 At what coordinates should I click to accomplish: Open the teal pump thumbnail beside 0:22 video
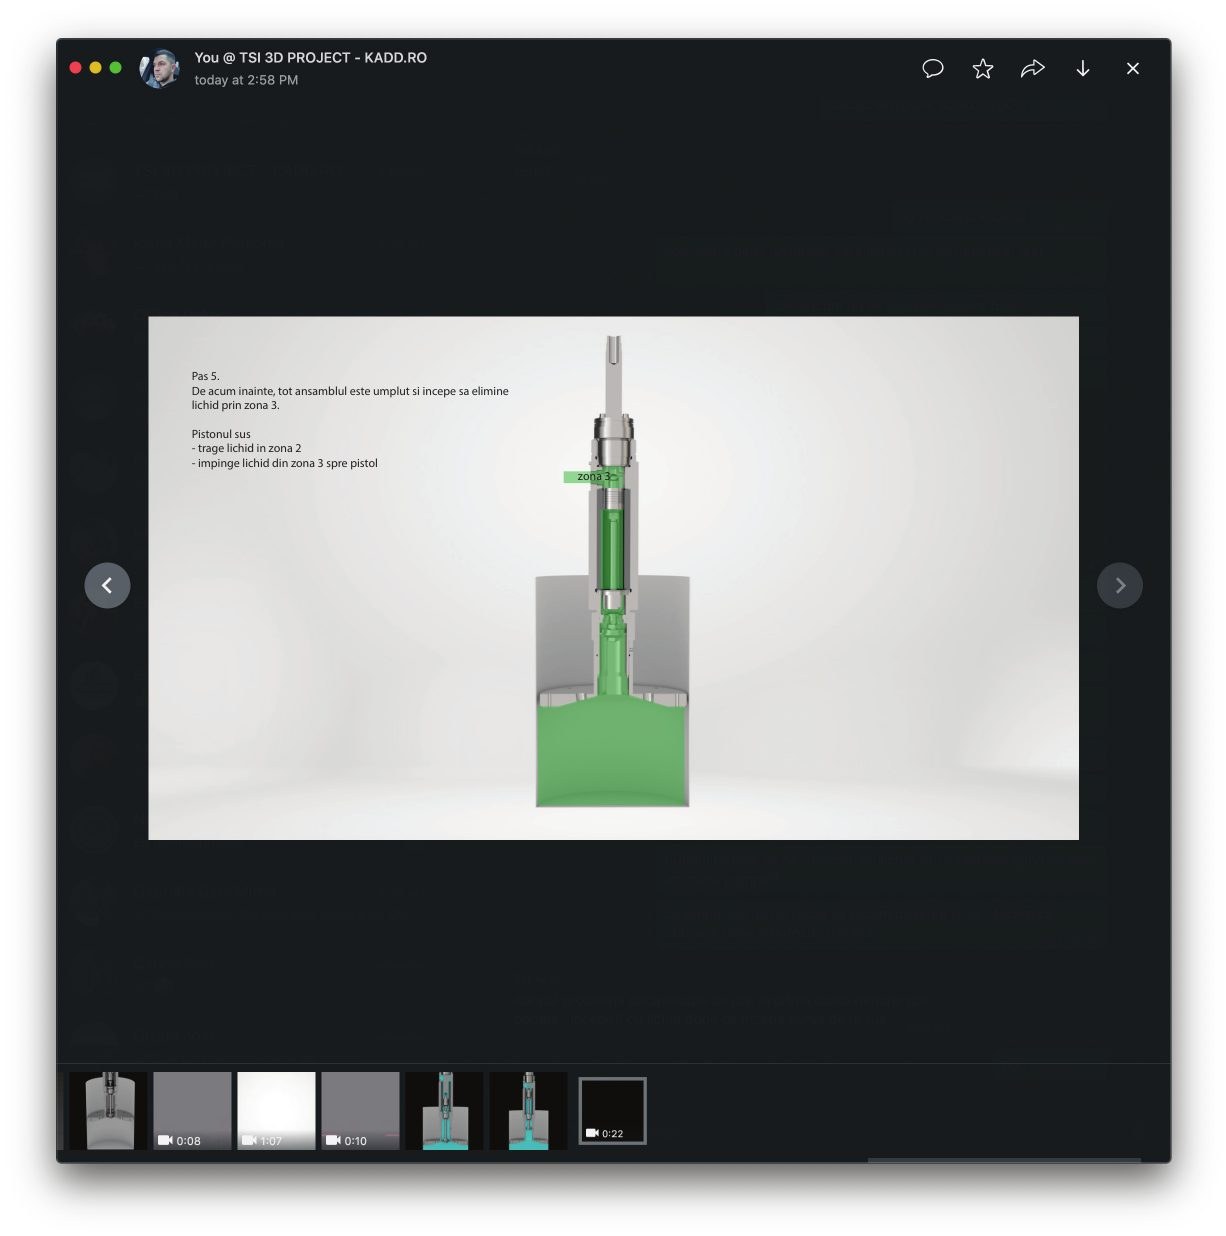pyautogui.click(x=528, y=1111)
